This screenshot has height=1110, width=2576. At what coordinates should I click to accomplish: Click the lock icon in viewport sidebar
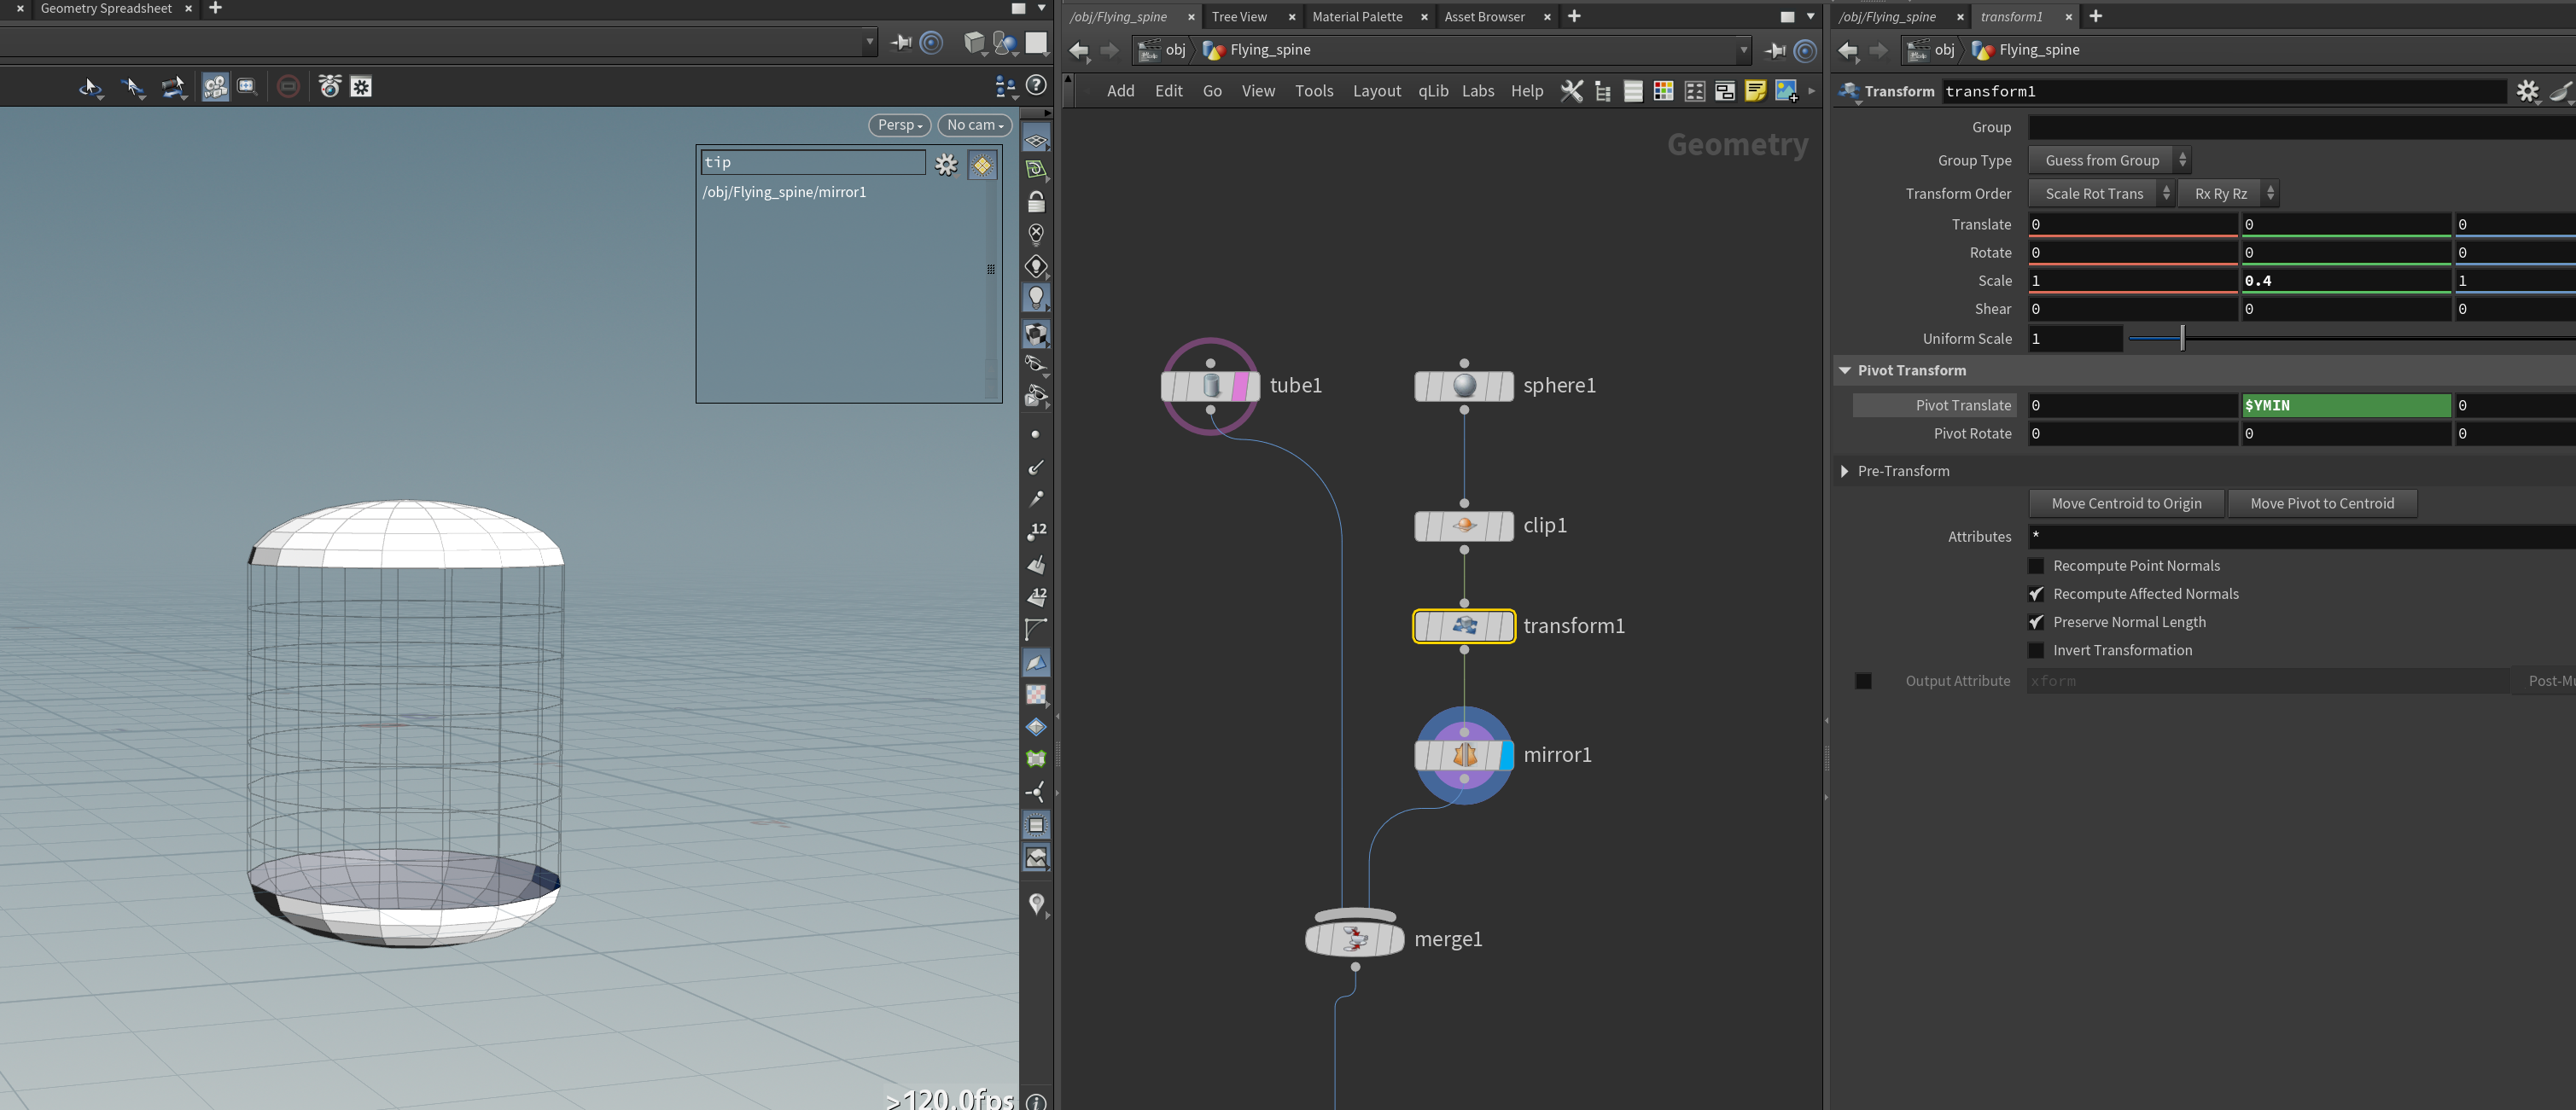[1036, 202]
